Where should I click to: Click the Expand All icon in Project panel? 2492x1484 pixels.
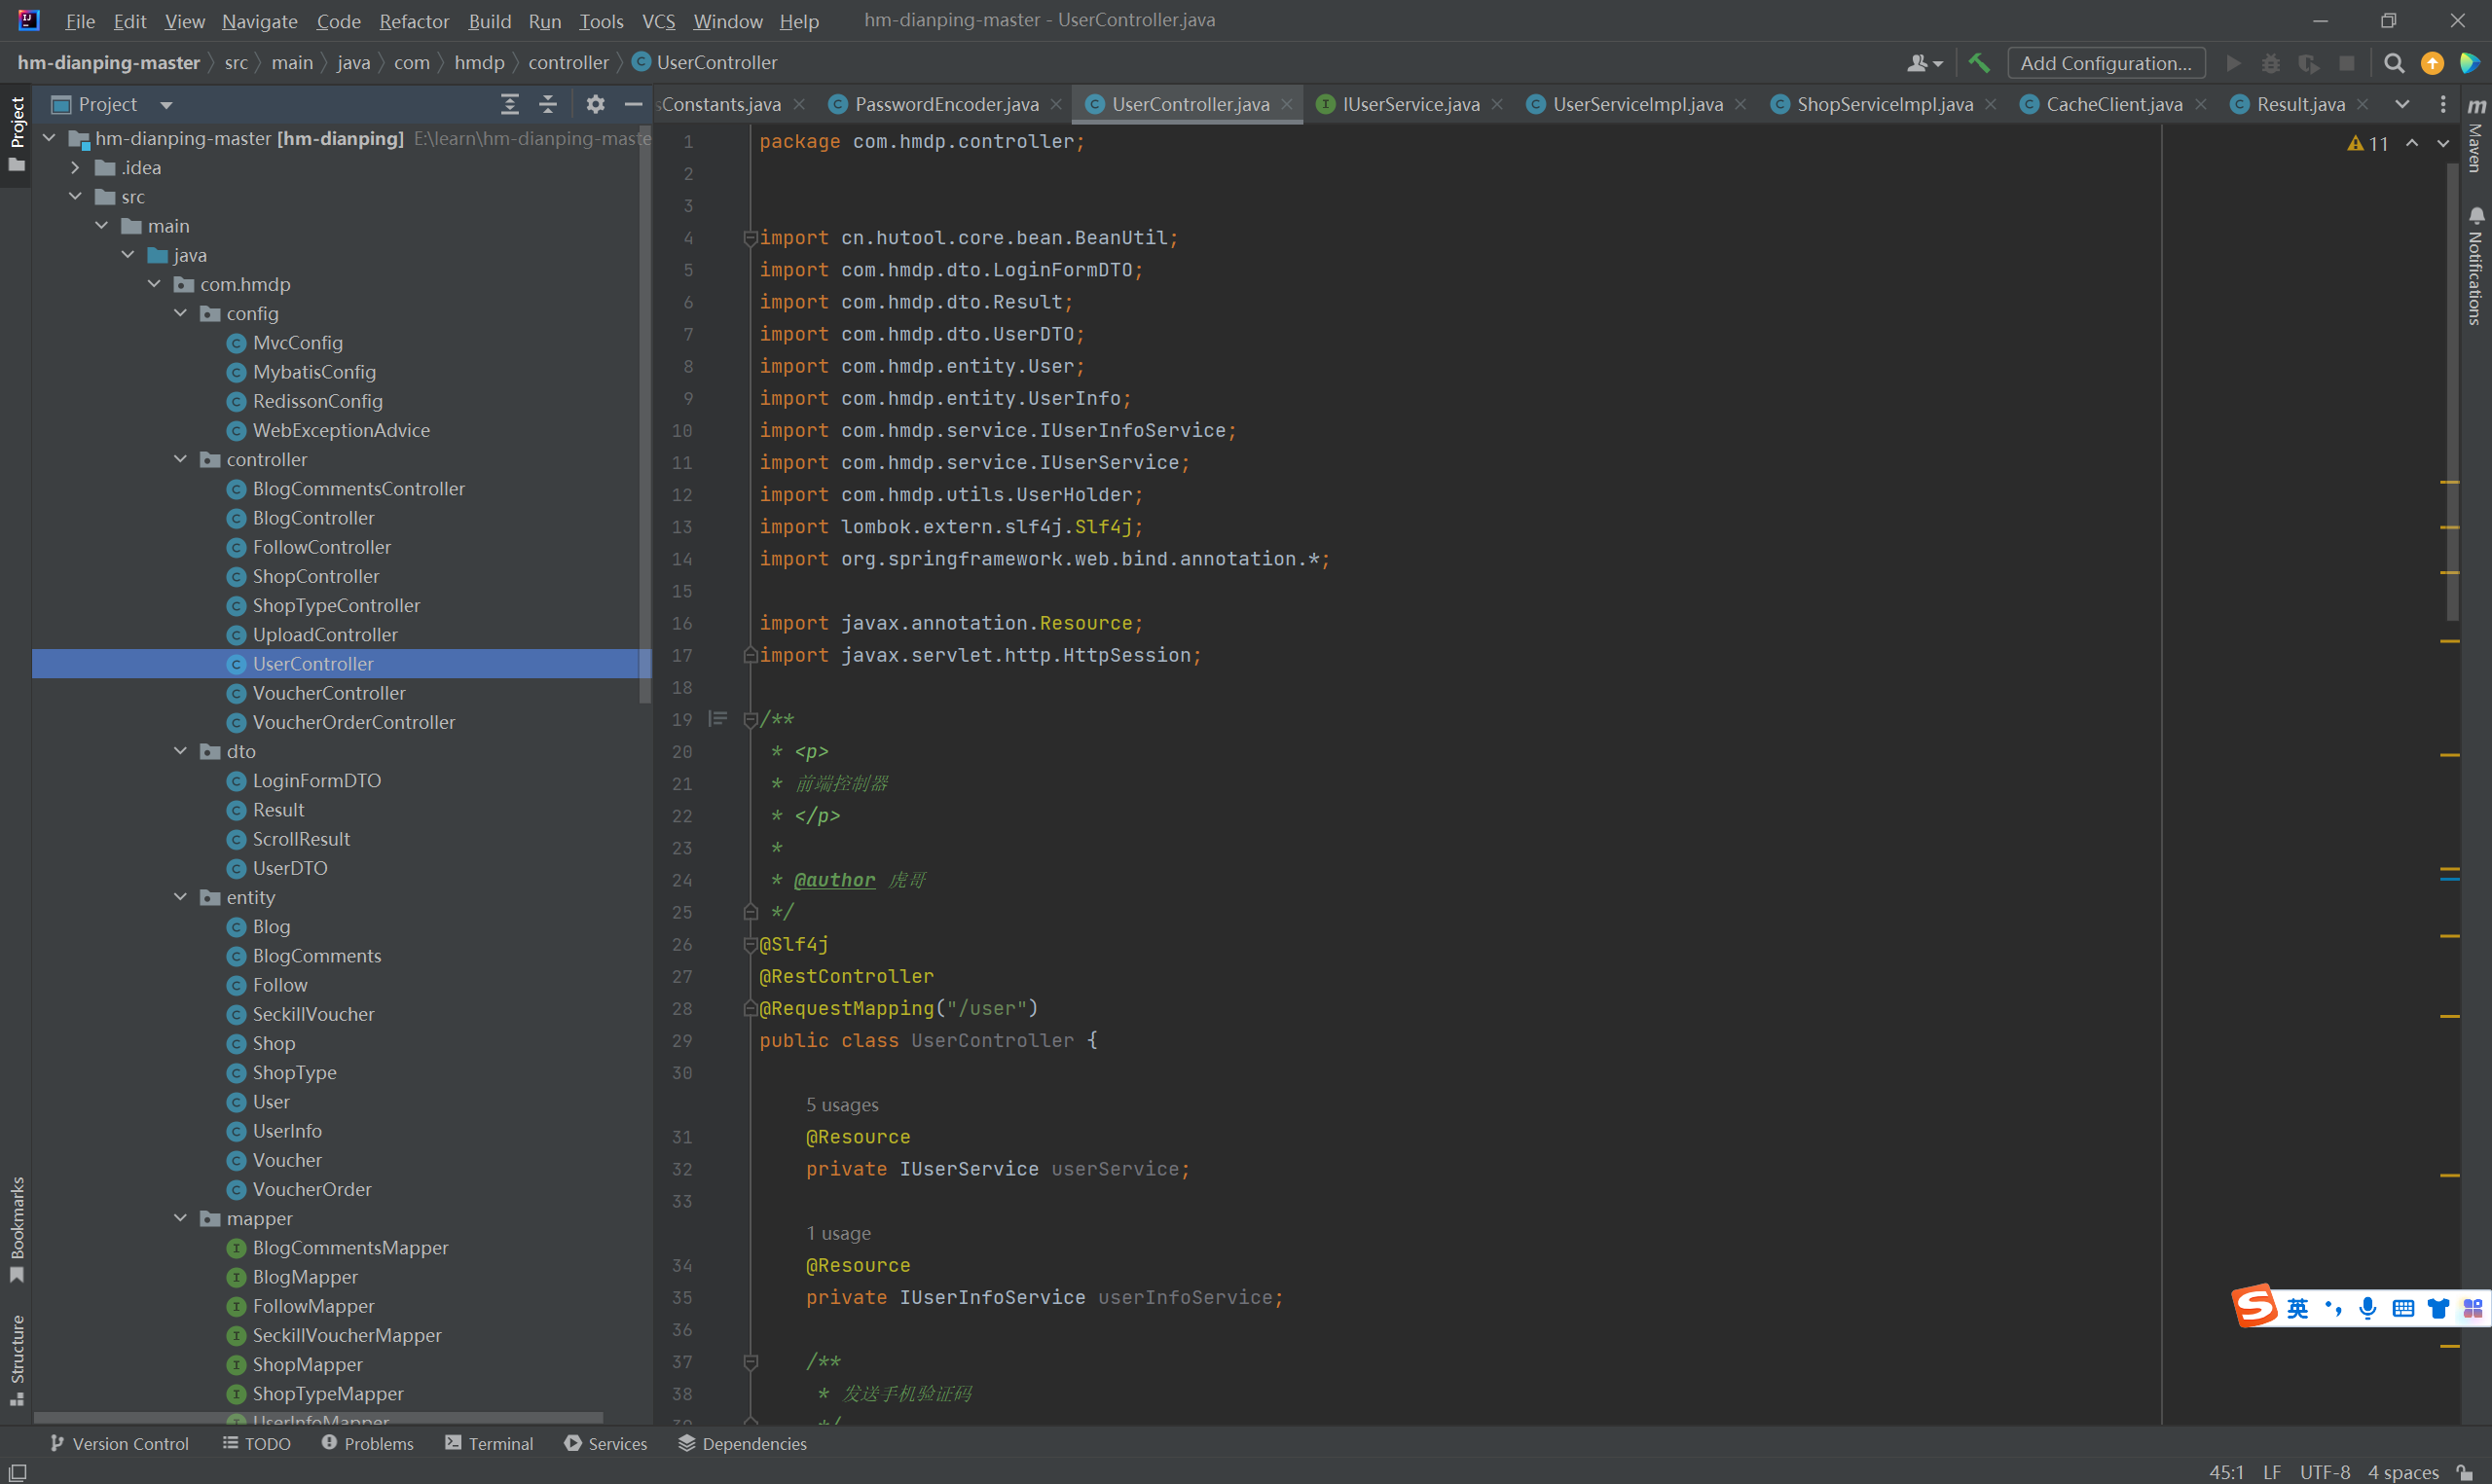pos(510,104)
